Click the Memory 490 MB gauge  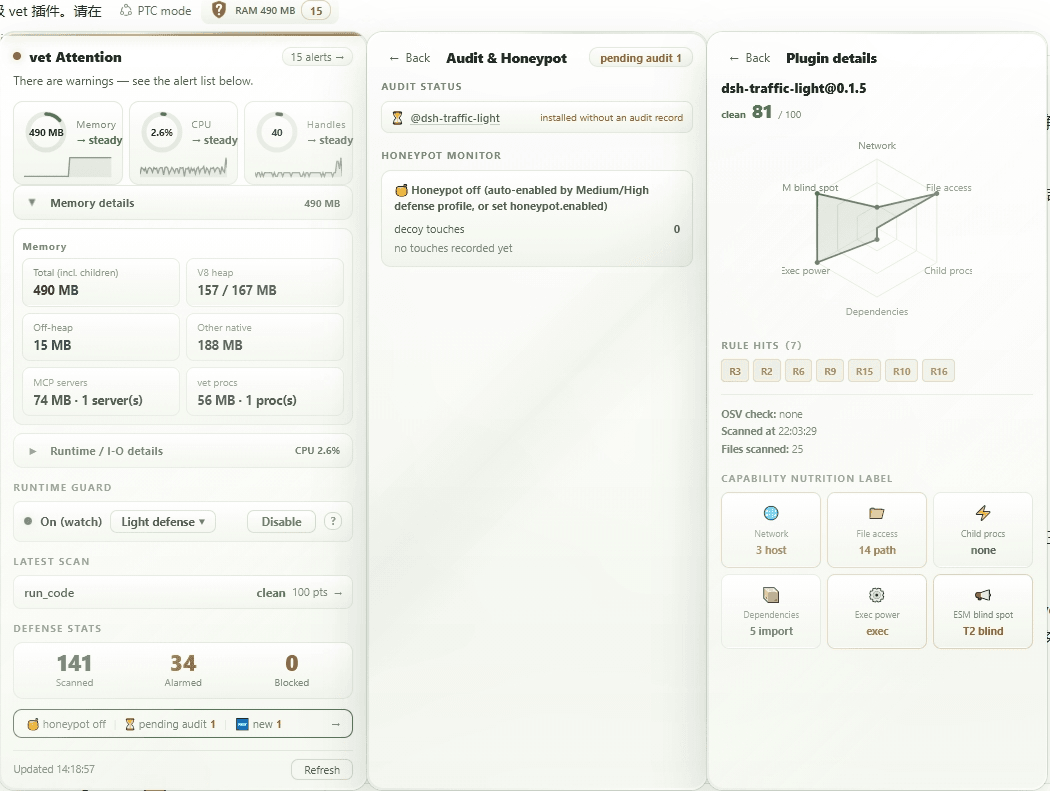pos(46,132)
